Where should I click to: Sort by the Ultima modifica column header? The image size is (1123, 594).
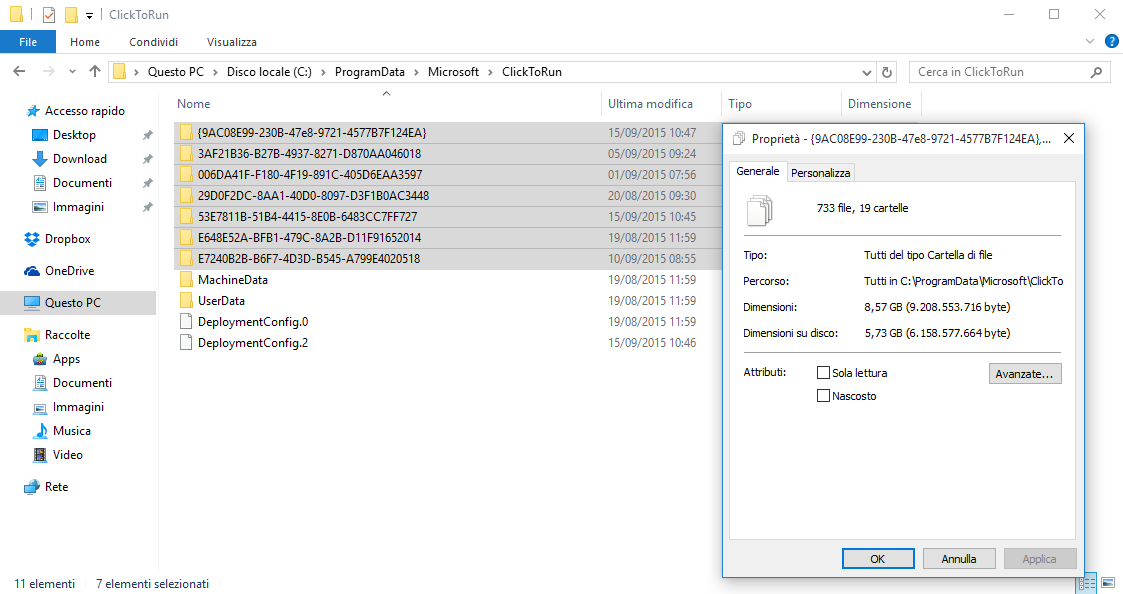click(650, 104)
